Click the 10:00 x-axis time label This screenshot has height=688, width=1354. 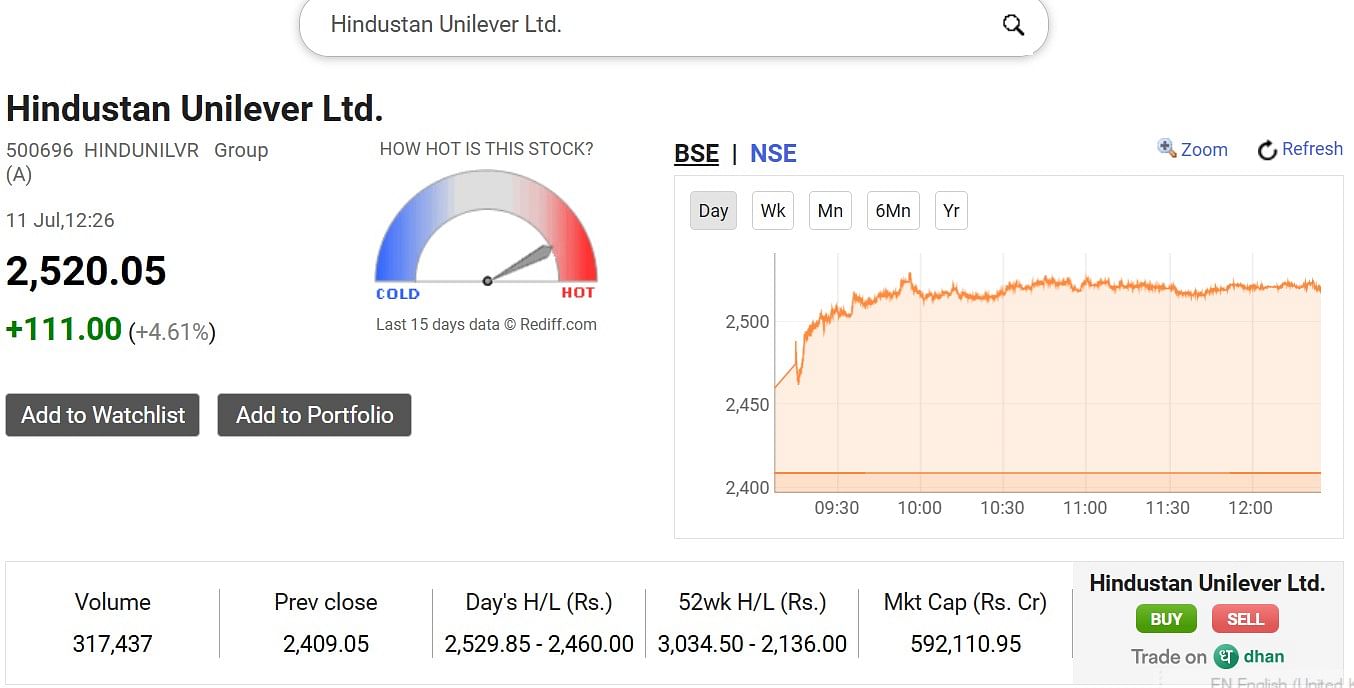(x=919, y=508)
